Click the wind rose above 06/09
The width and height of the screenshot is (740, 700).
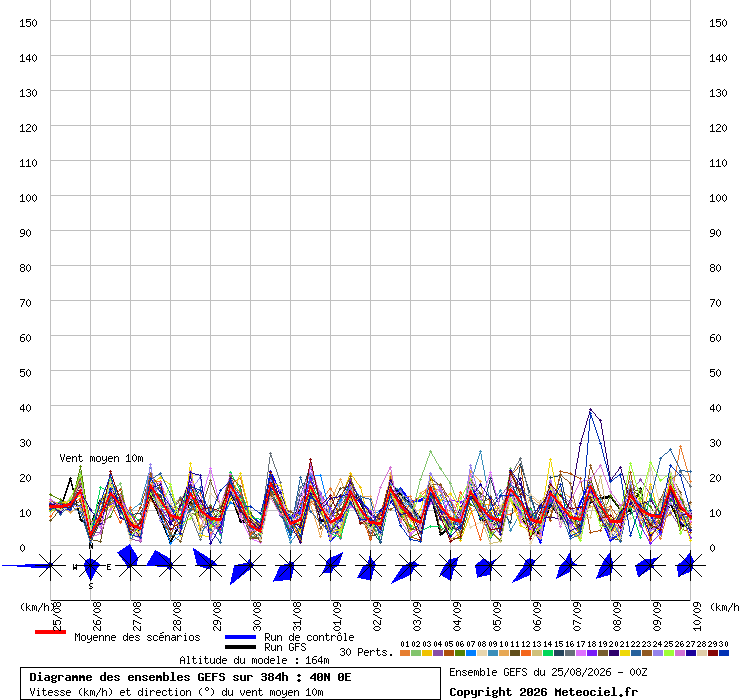click(x=530, y=566)
